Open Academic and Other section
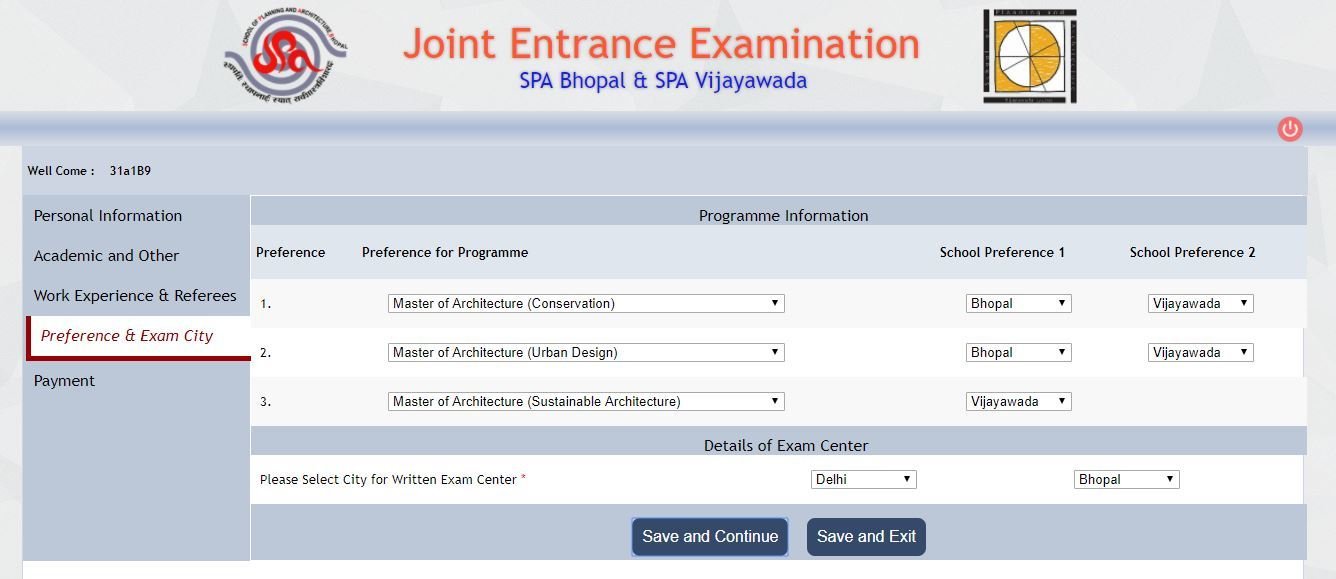Image resolution: width=1336 pixels, height=579 pixels. pyautogui.click(x=106, y=256)
